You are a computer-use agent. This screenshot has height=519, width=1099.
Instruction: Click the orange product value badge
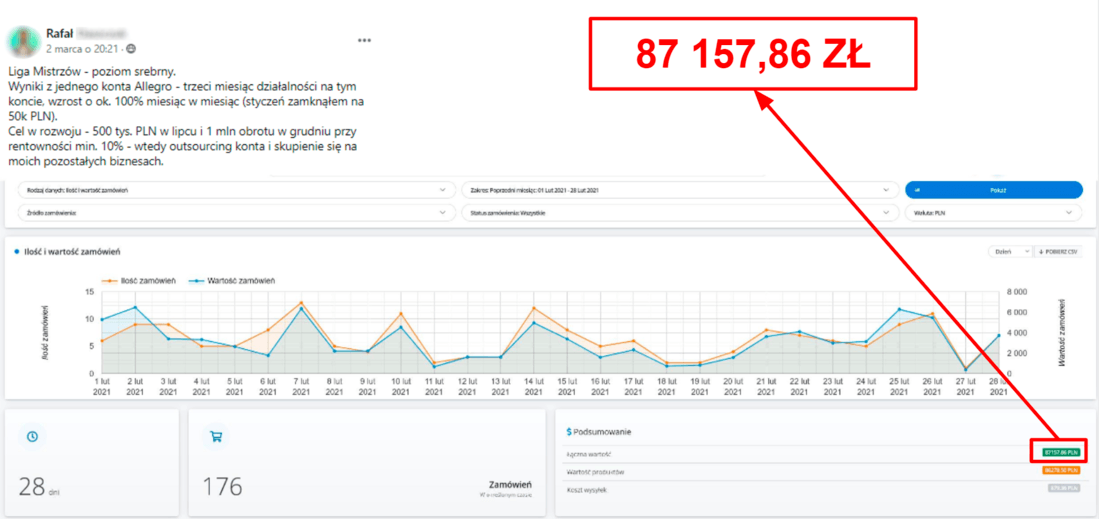[1060, 470]
